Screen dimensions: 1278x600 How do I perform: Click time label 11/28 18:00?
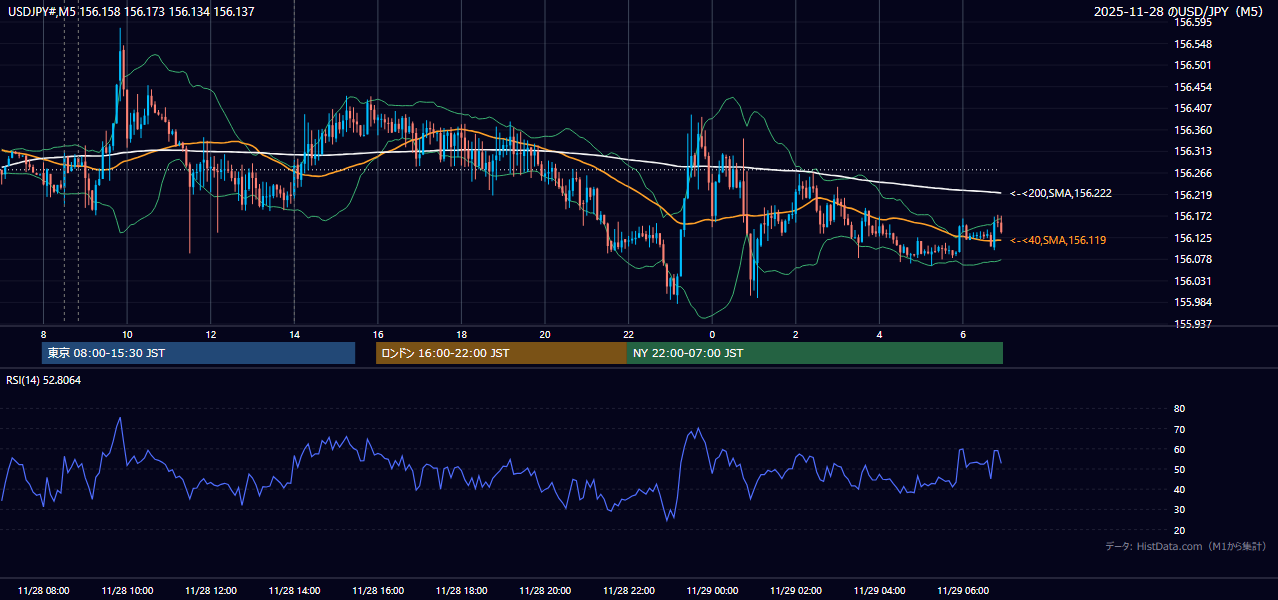point(461,590)
